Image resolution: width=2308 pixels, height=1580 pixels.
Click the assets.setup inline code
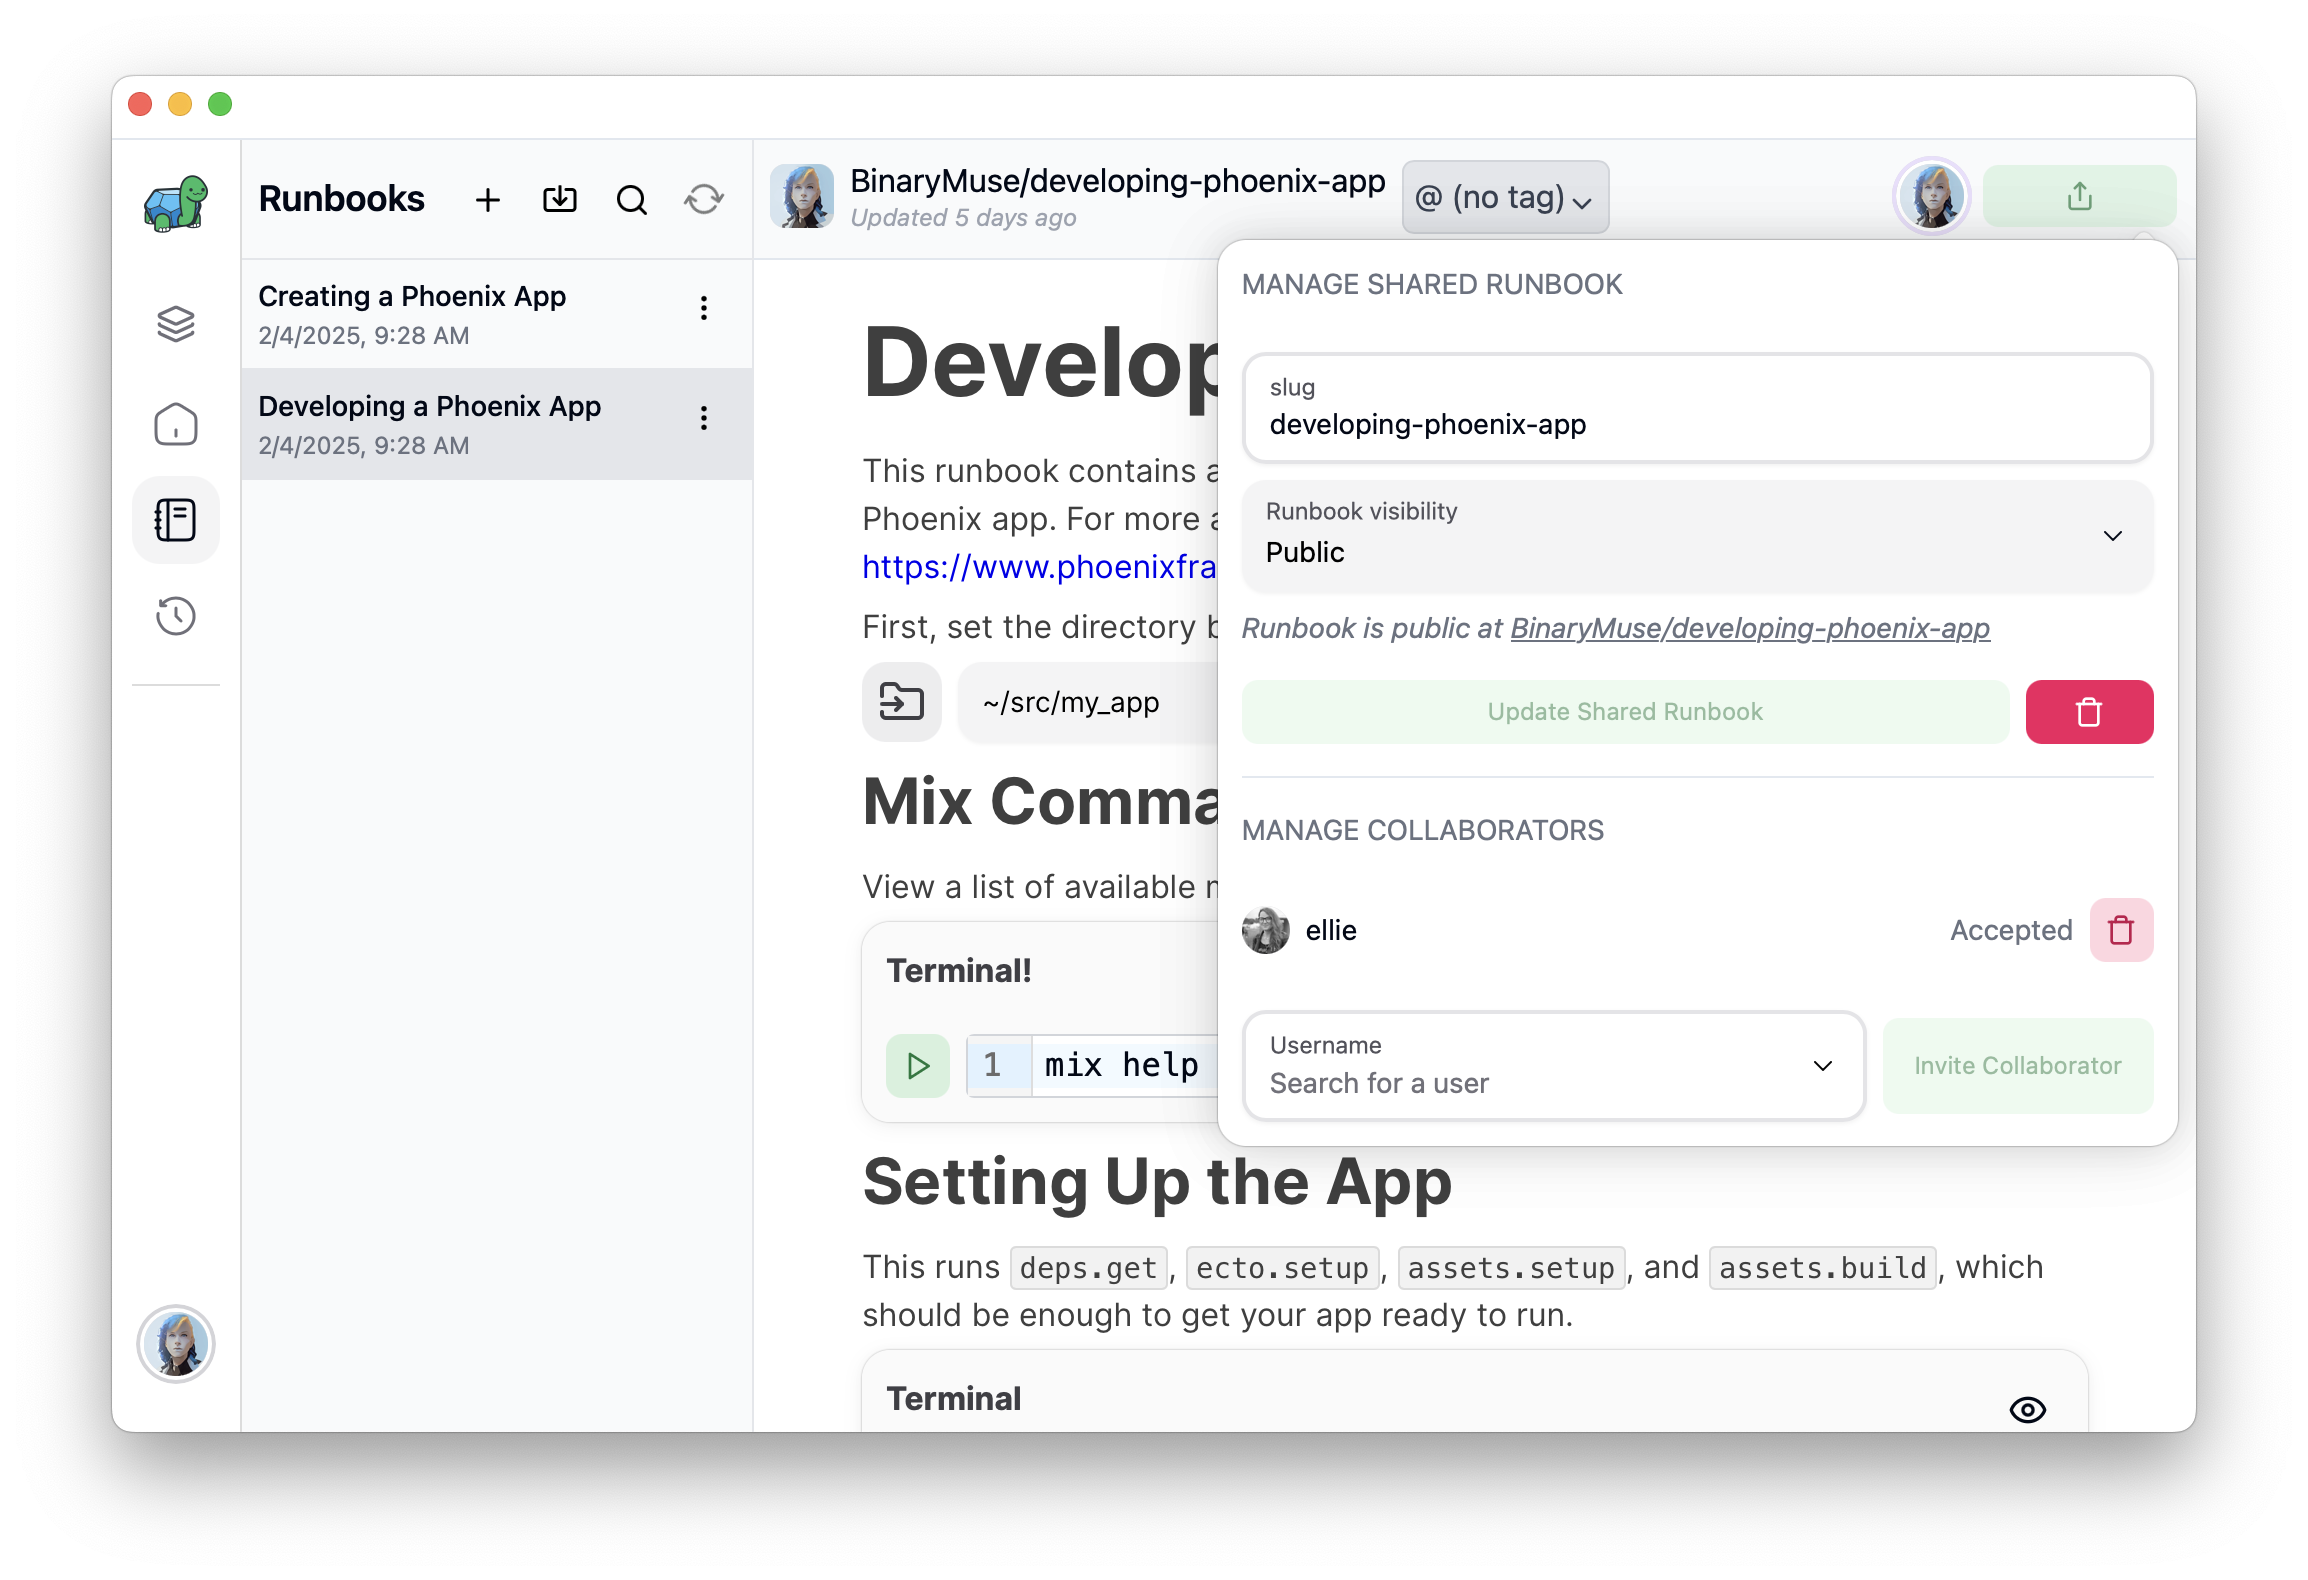pyautogui.click(x=1511, y=1268)
